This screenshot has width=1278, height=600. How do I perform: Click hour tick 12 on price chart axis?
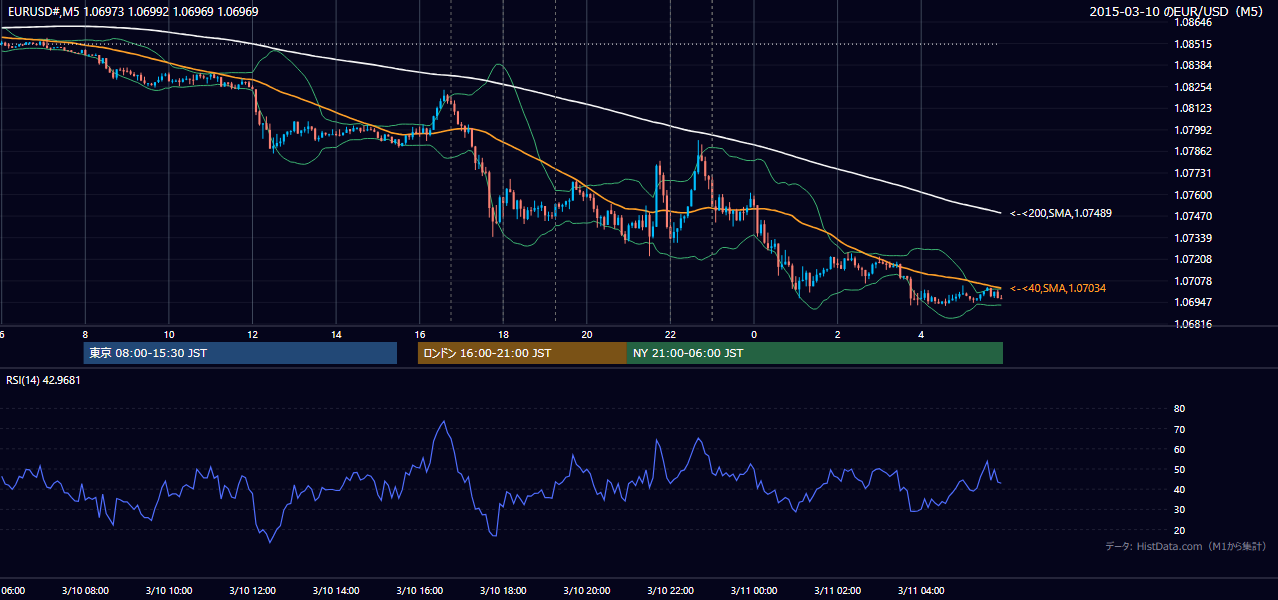tap(252, 334)
